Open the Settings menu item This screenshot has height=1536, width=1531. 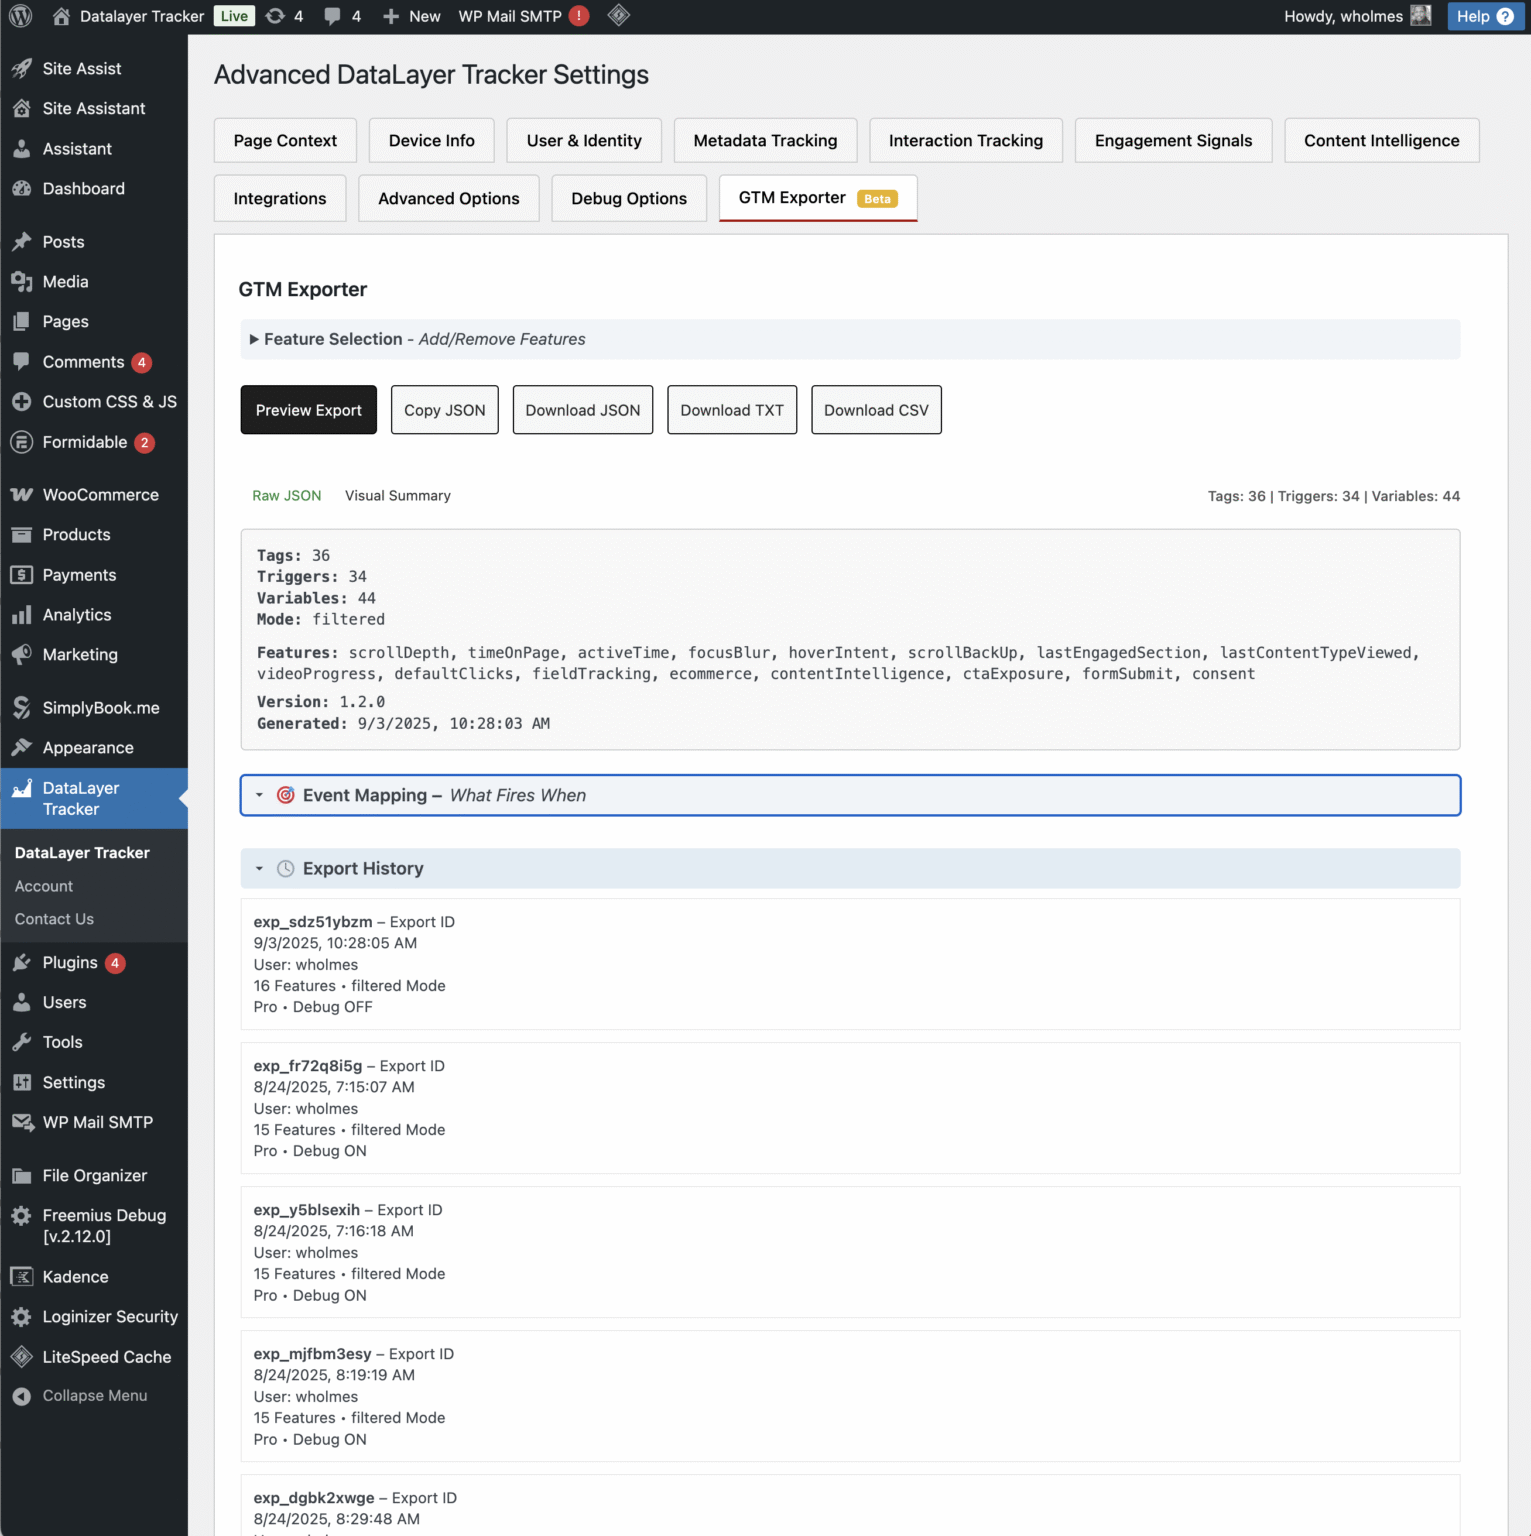click(x=94, y=1082)
